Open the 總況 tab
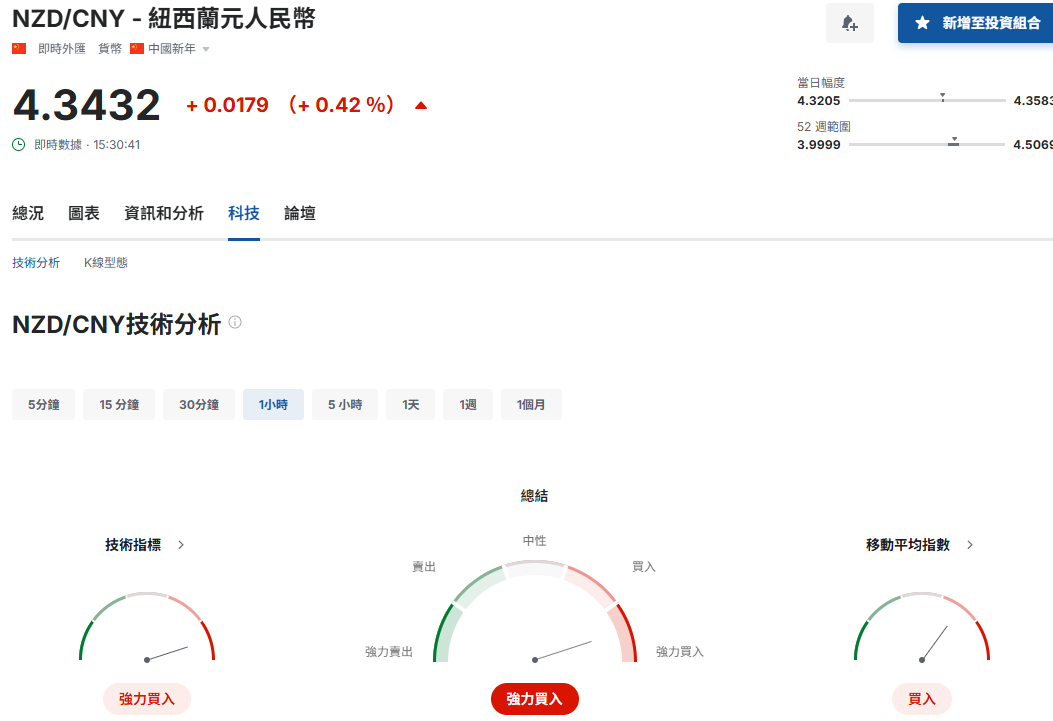1053x721 pixels. click(x=28, y=213)
